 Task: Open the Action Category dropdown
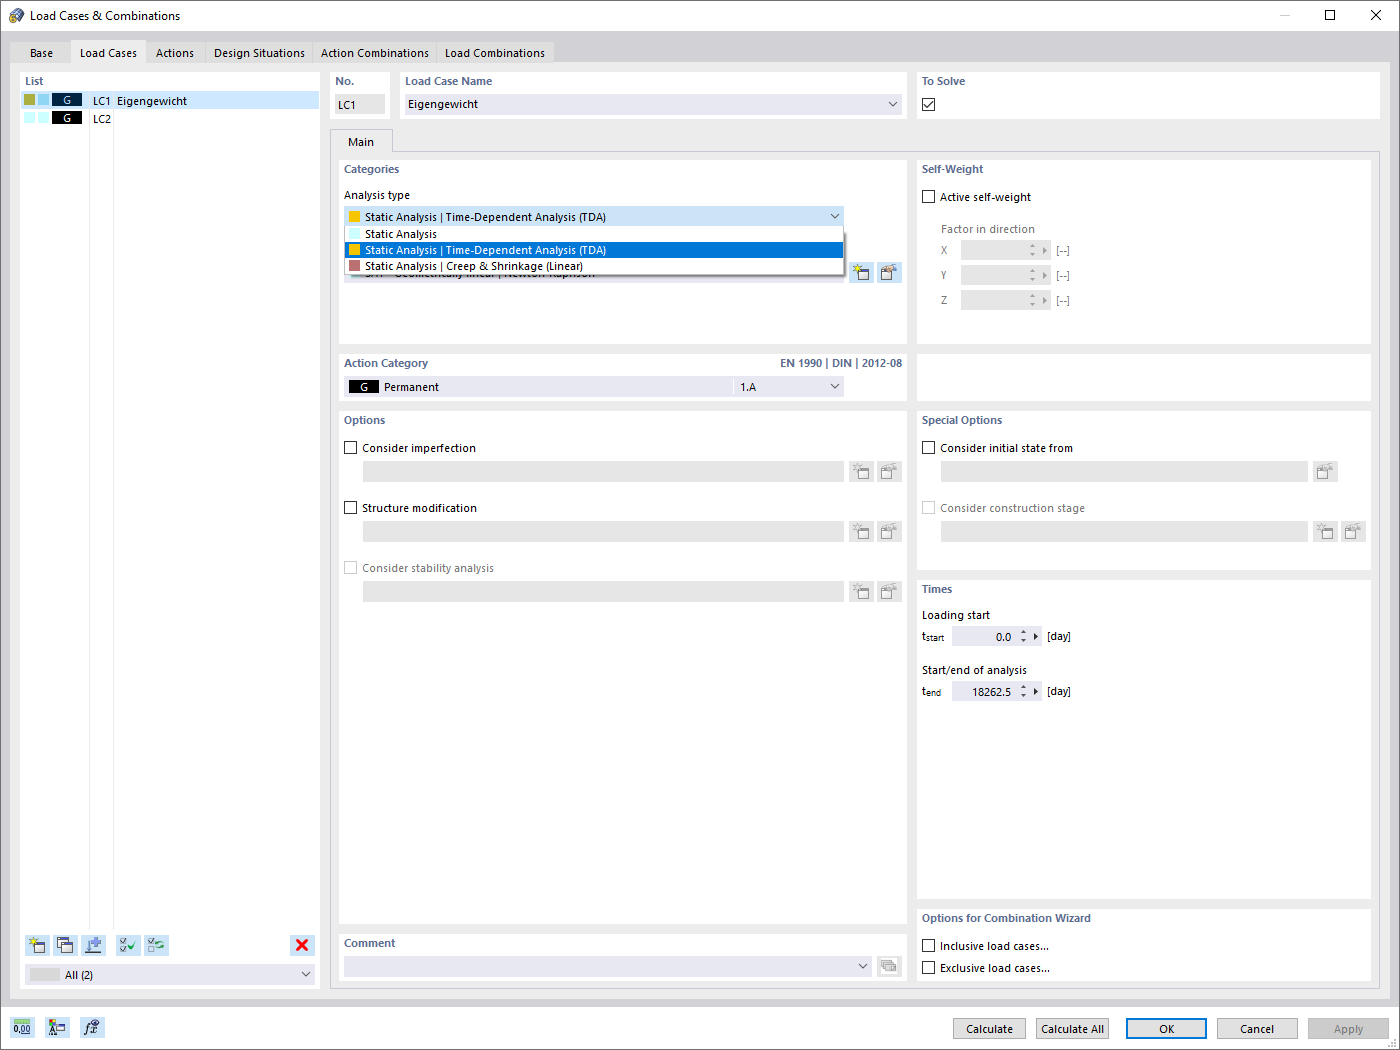click(836, 386)
